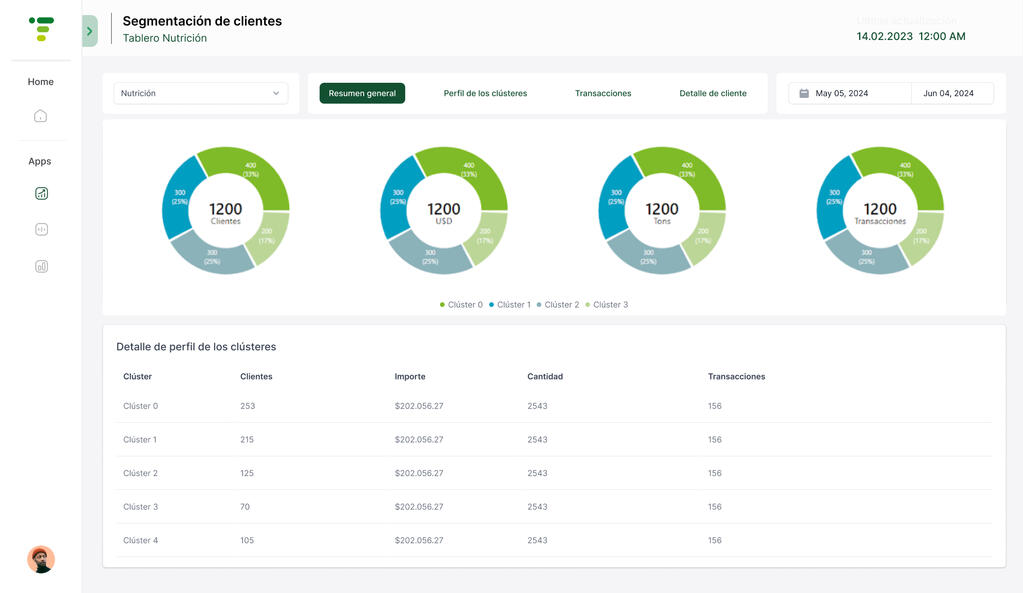
Task: Click the Importe column header
Action: click(410, 377)
